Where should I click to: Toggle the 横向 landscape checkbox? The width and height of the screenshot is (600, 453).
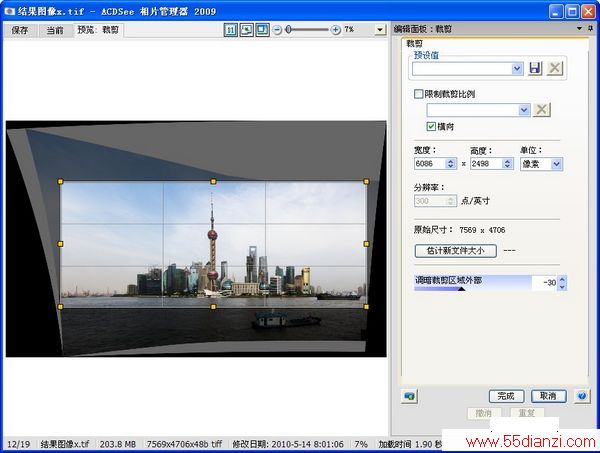(x=431, y=126)
